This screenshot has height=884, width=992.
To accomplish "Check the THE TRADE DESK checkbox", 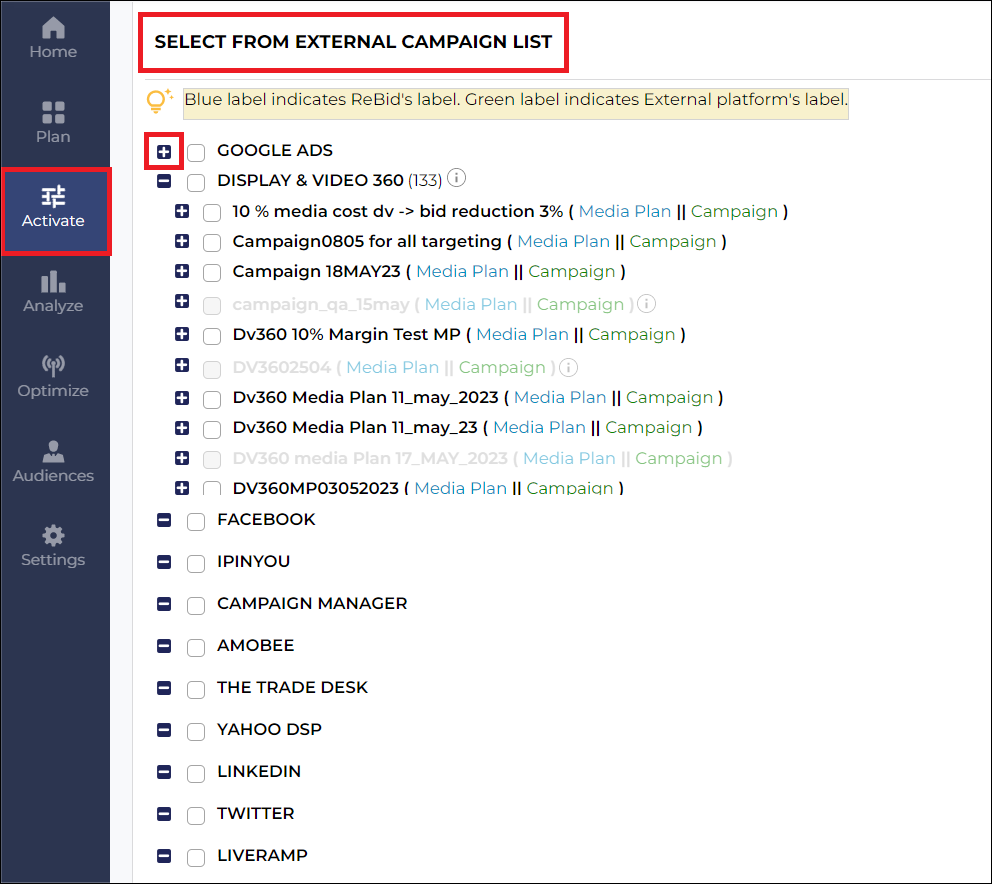I will (x=196, y=690).
